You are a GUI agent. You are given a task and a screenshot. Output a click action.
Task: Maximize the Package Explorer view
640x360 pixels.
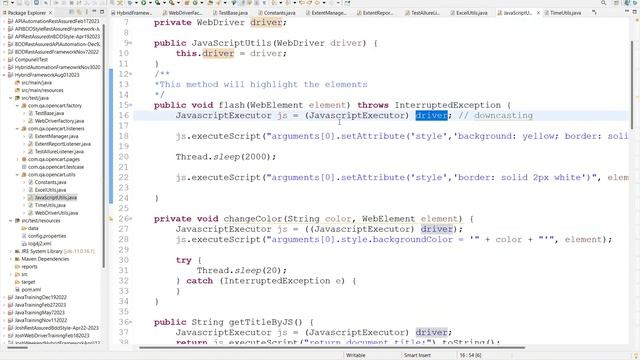coord(102,12)
